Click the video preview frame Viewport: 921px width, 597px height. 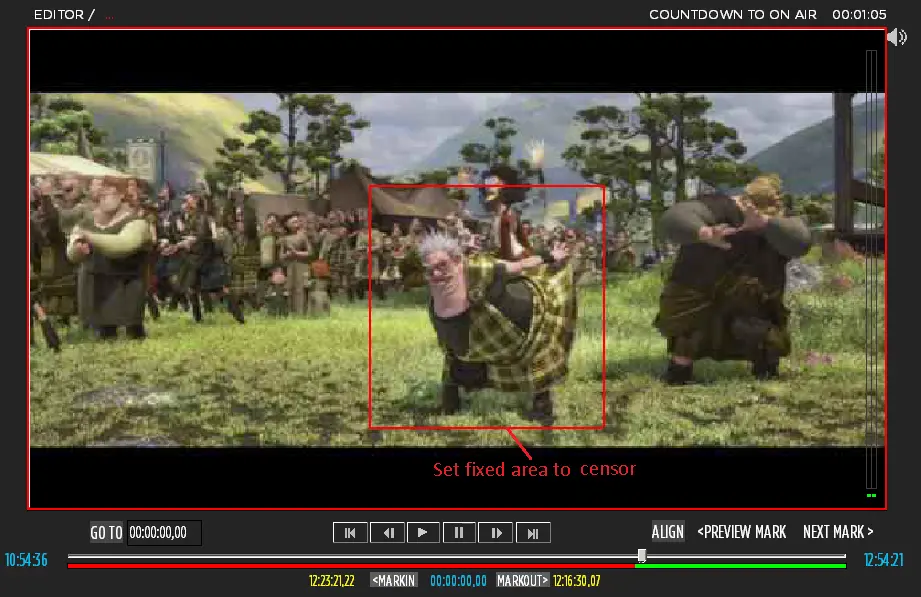pos(457,269)
